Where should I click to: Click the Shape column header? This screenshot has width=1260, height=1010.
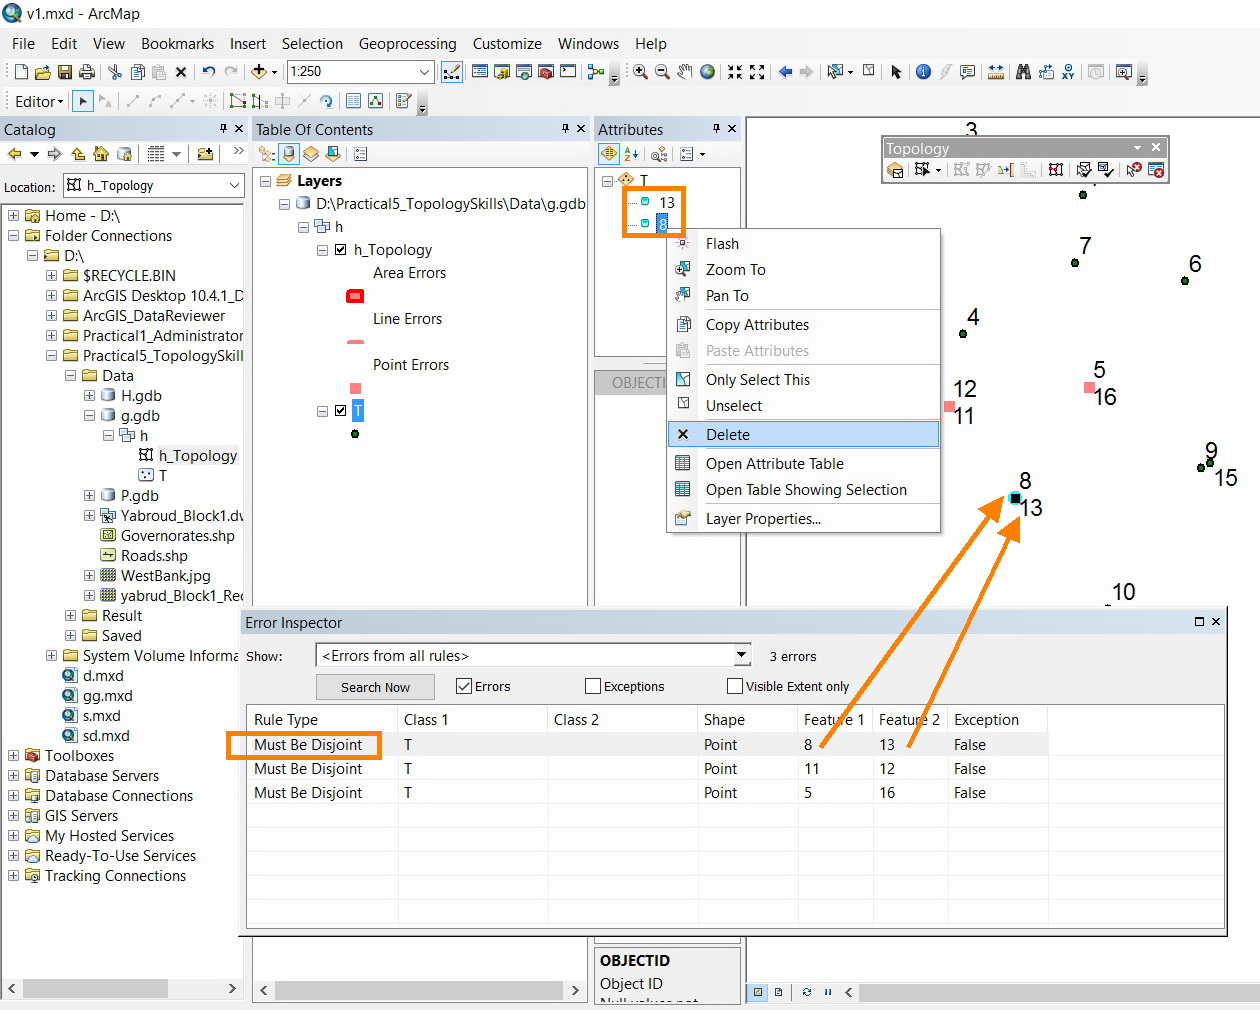click(x=748, y=720)
